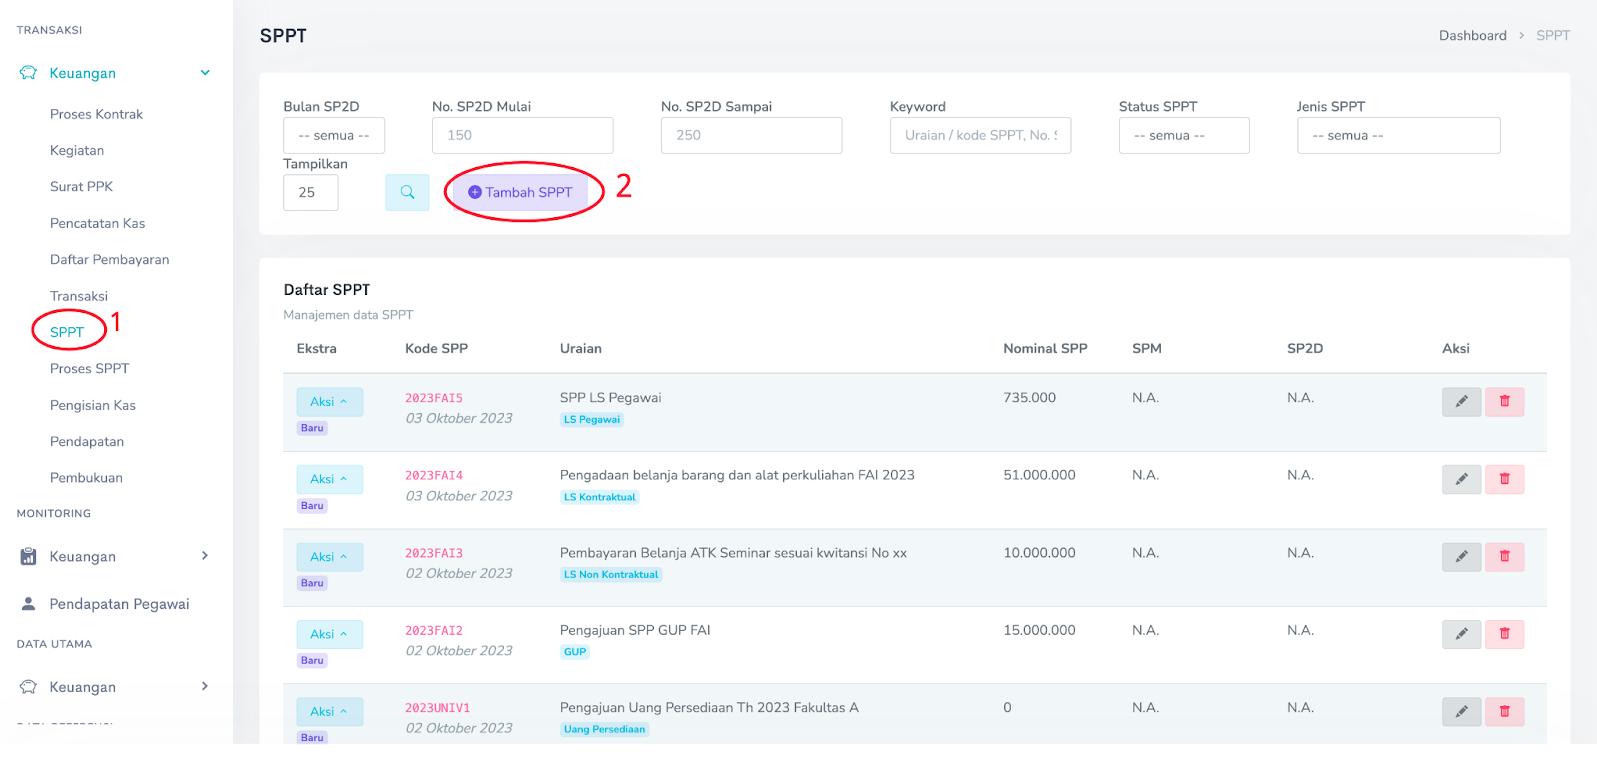Click the Tambah SPPT button
The width and height of the screenshot is (1597, 762).
coord(520,192)
